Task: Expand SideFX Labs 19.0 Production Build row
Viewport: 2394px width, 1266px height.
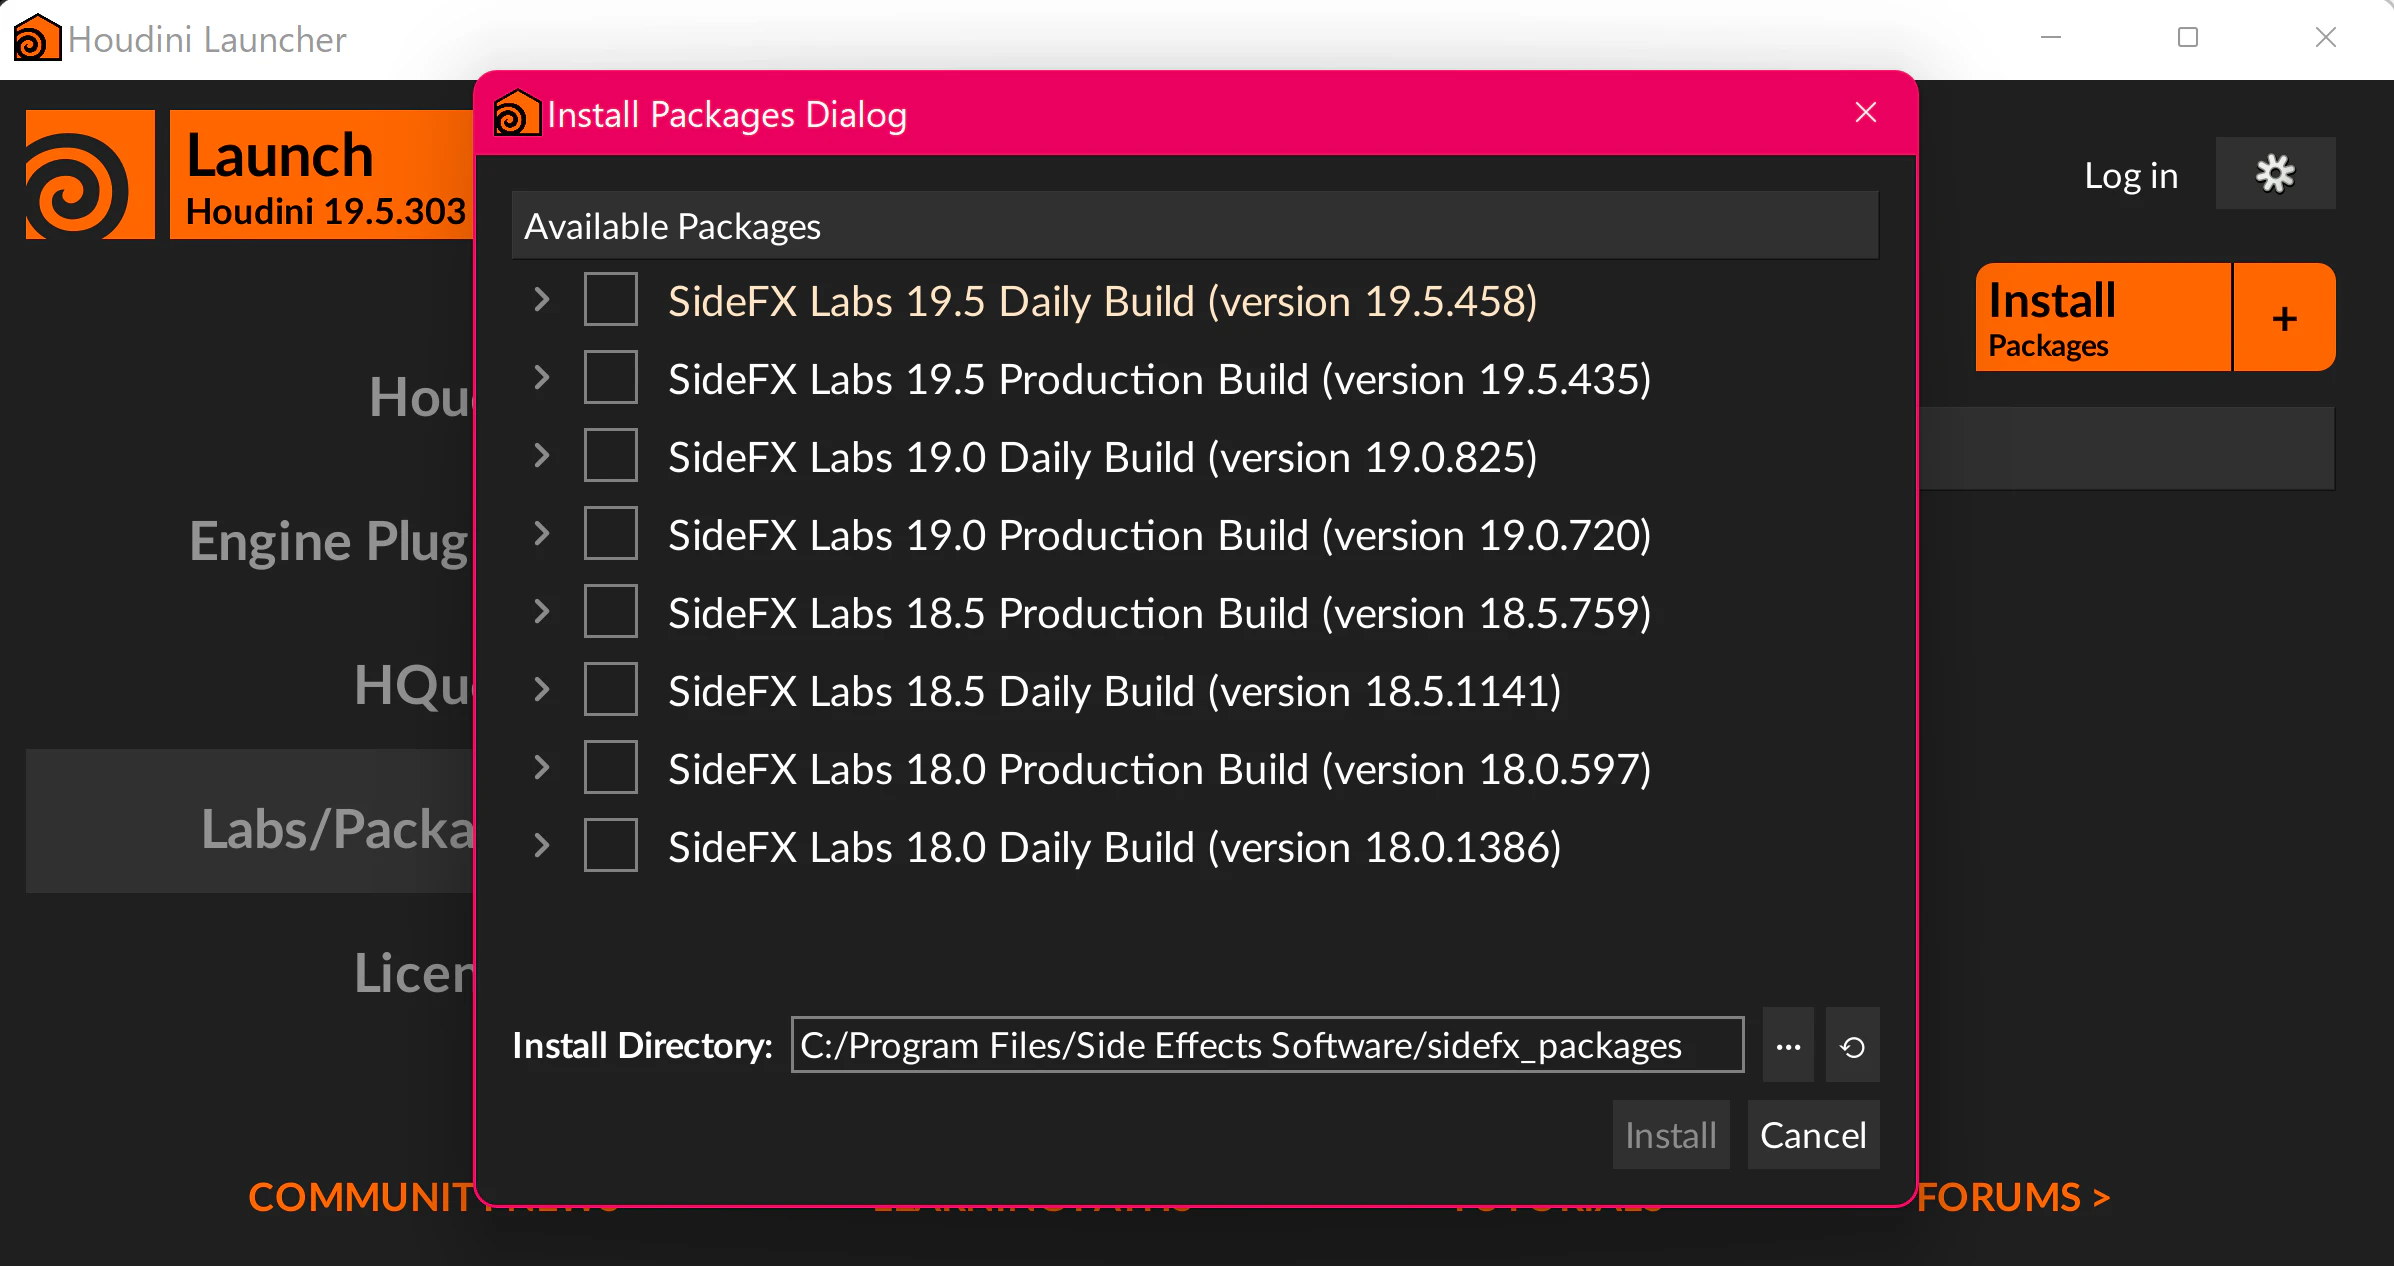Action: tap(542, 534)
